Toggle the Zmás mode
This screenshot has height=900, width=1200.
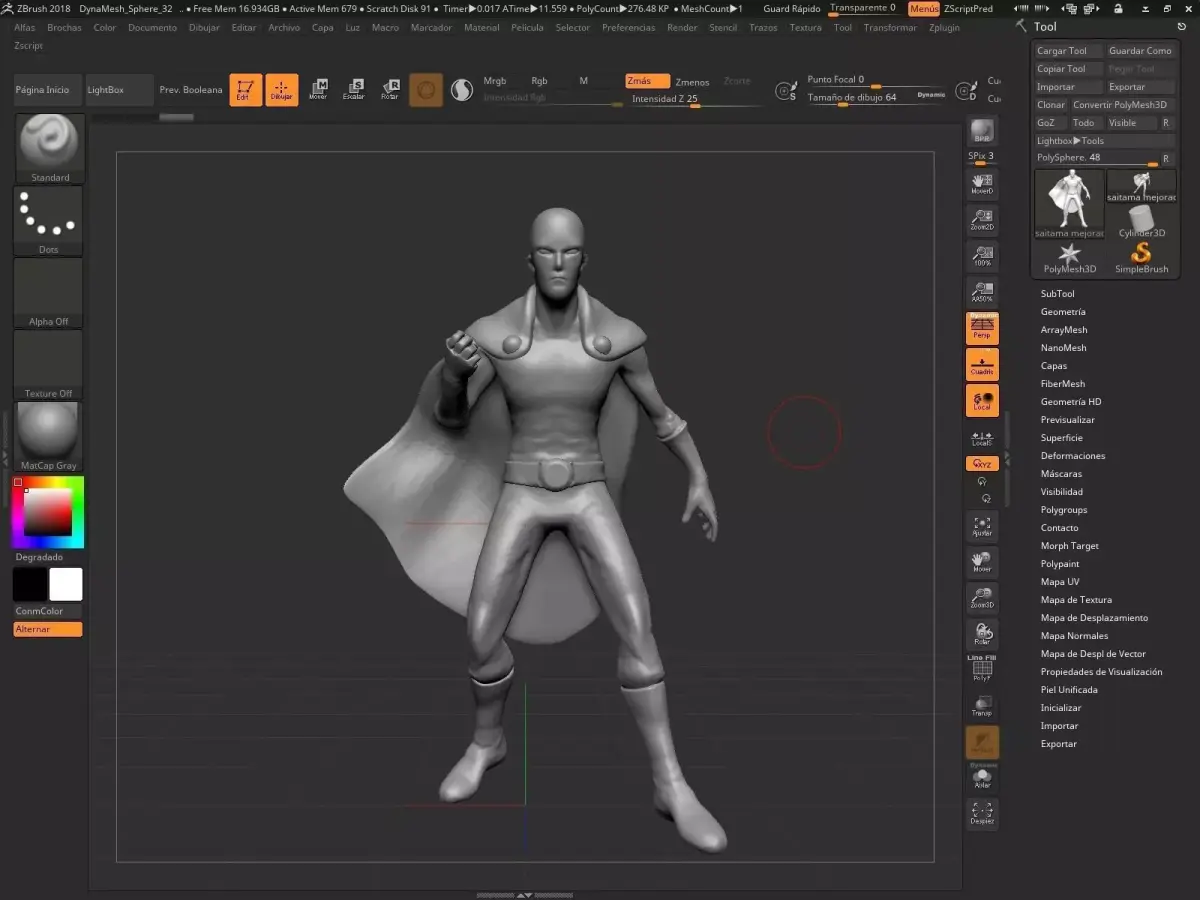647,81
